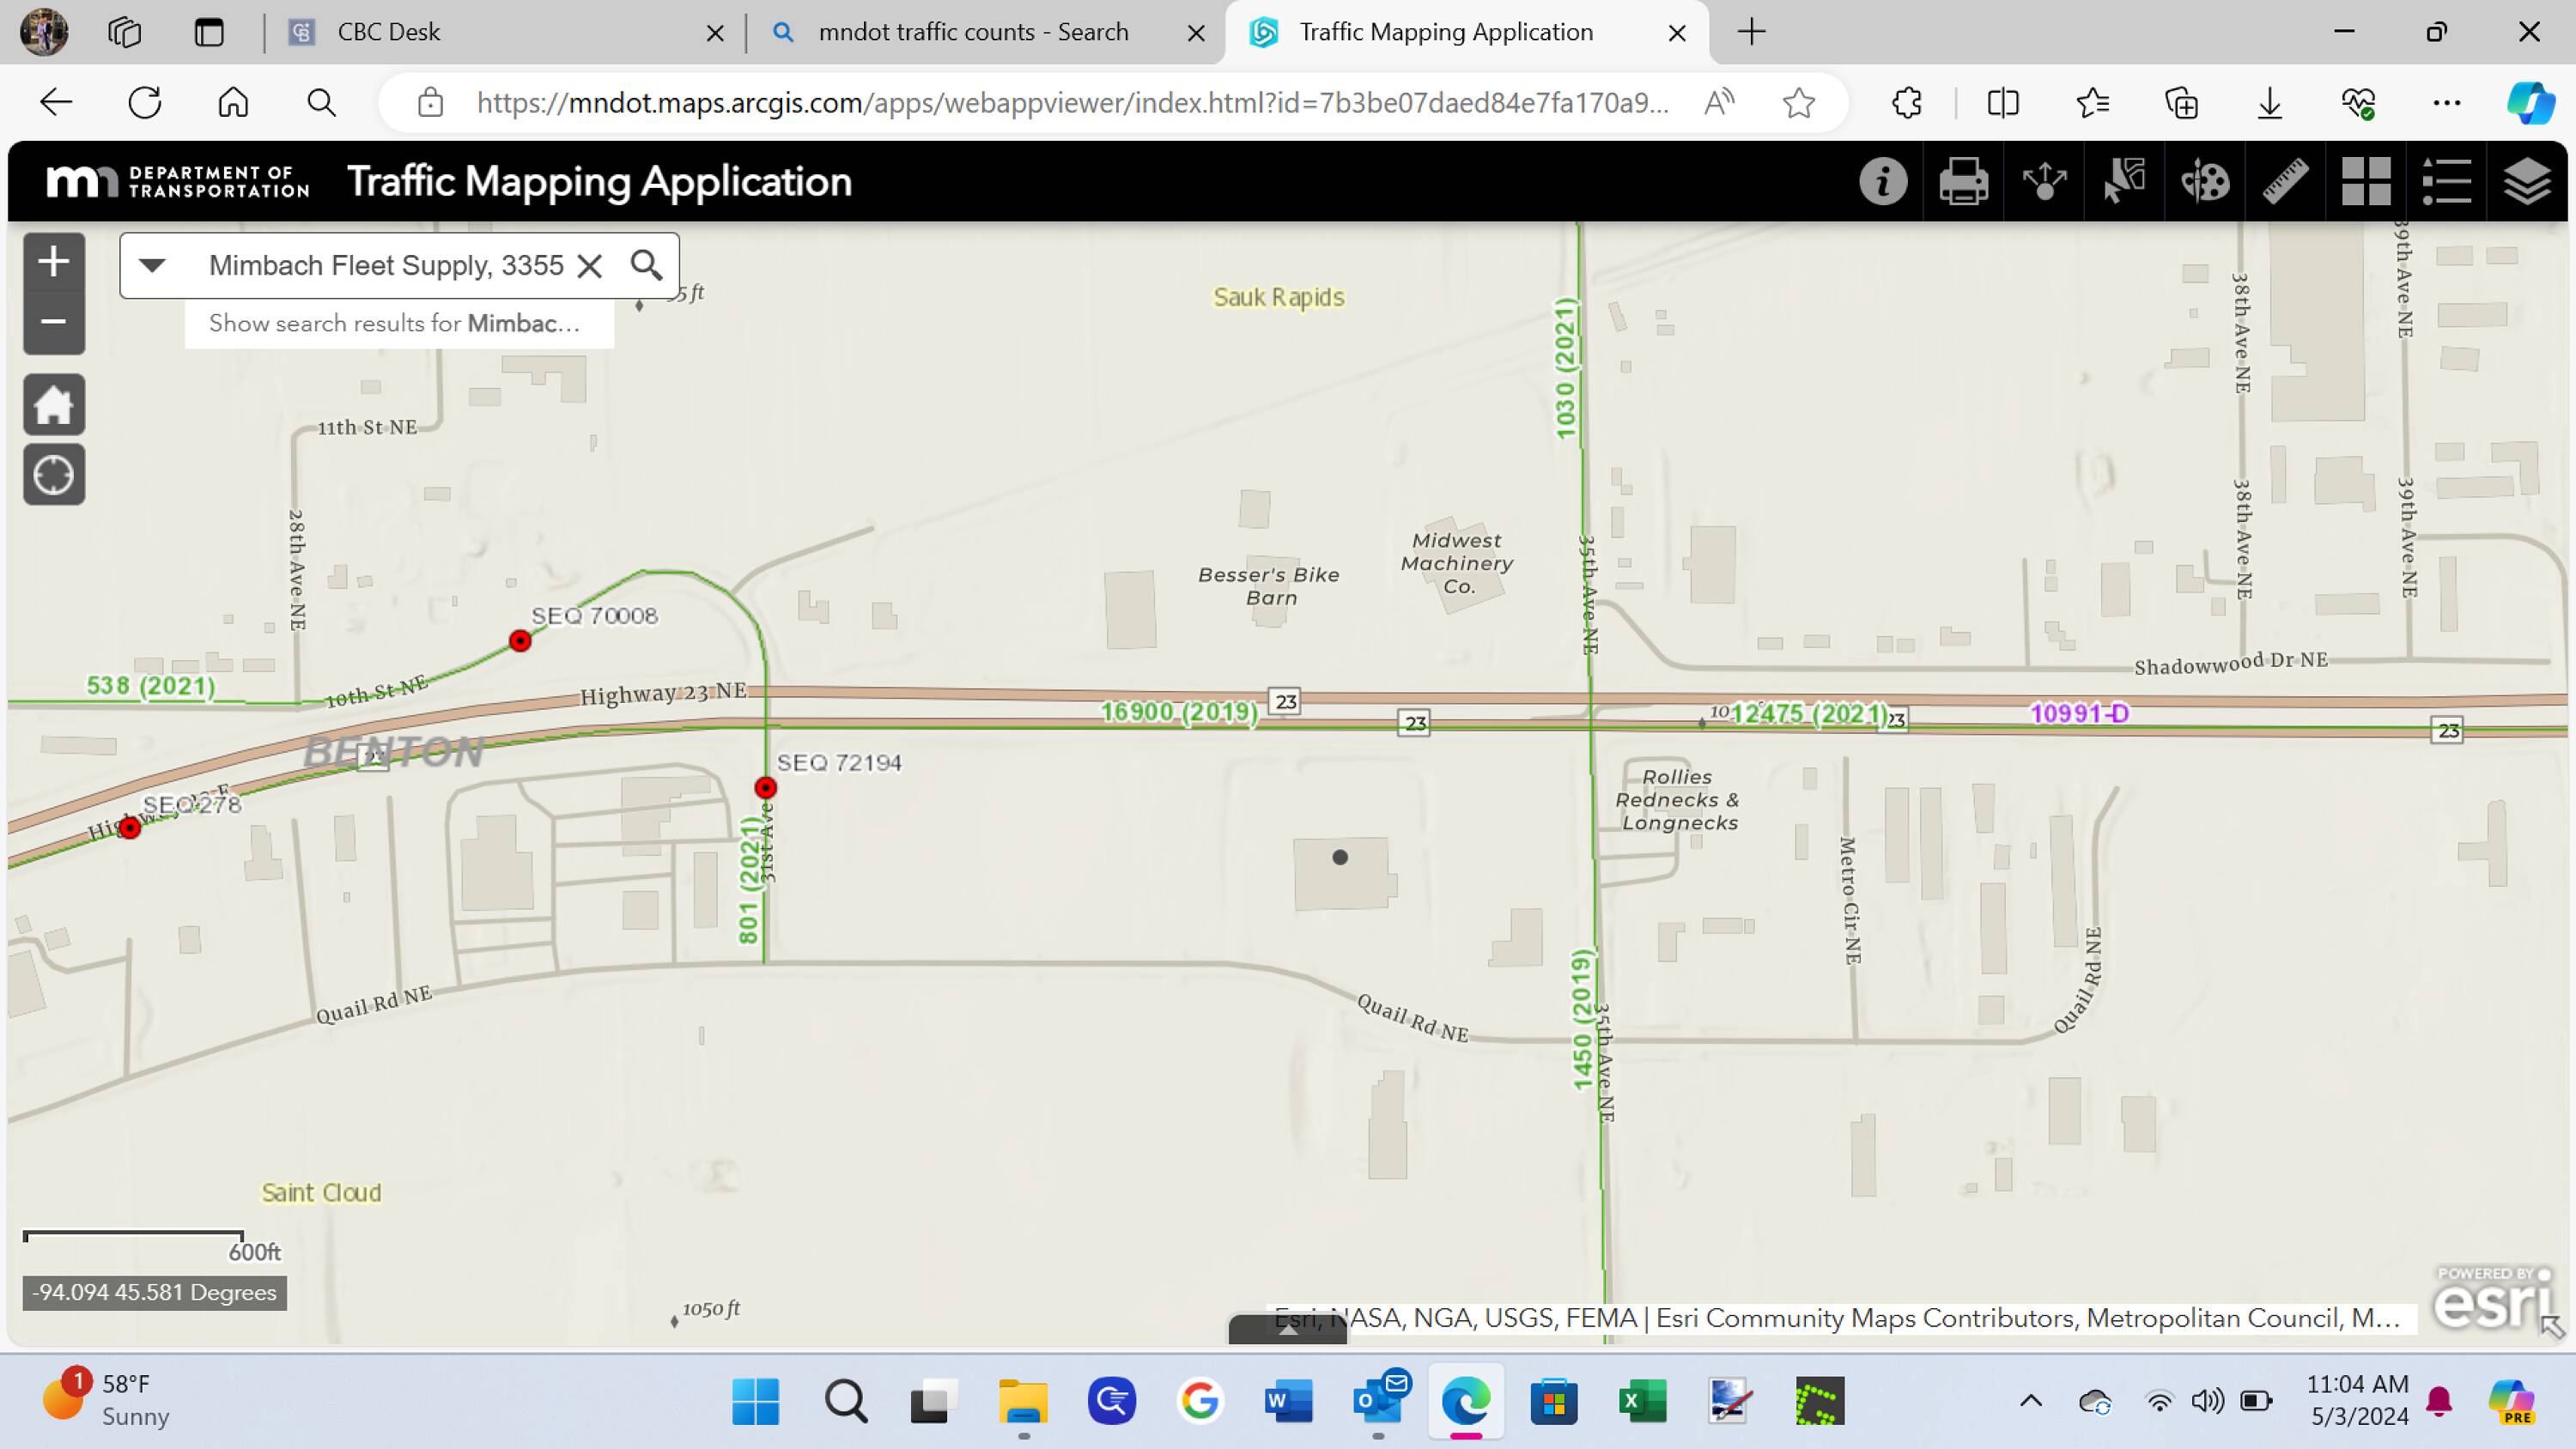Click 'Show search results for Mimbac...' suggestion
The width and height of the screenshot is (2576, 1449).
click(394, 324)
